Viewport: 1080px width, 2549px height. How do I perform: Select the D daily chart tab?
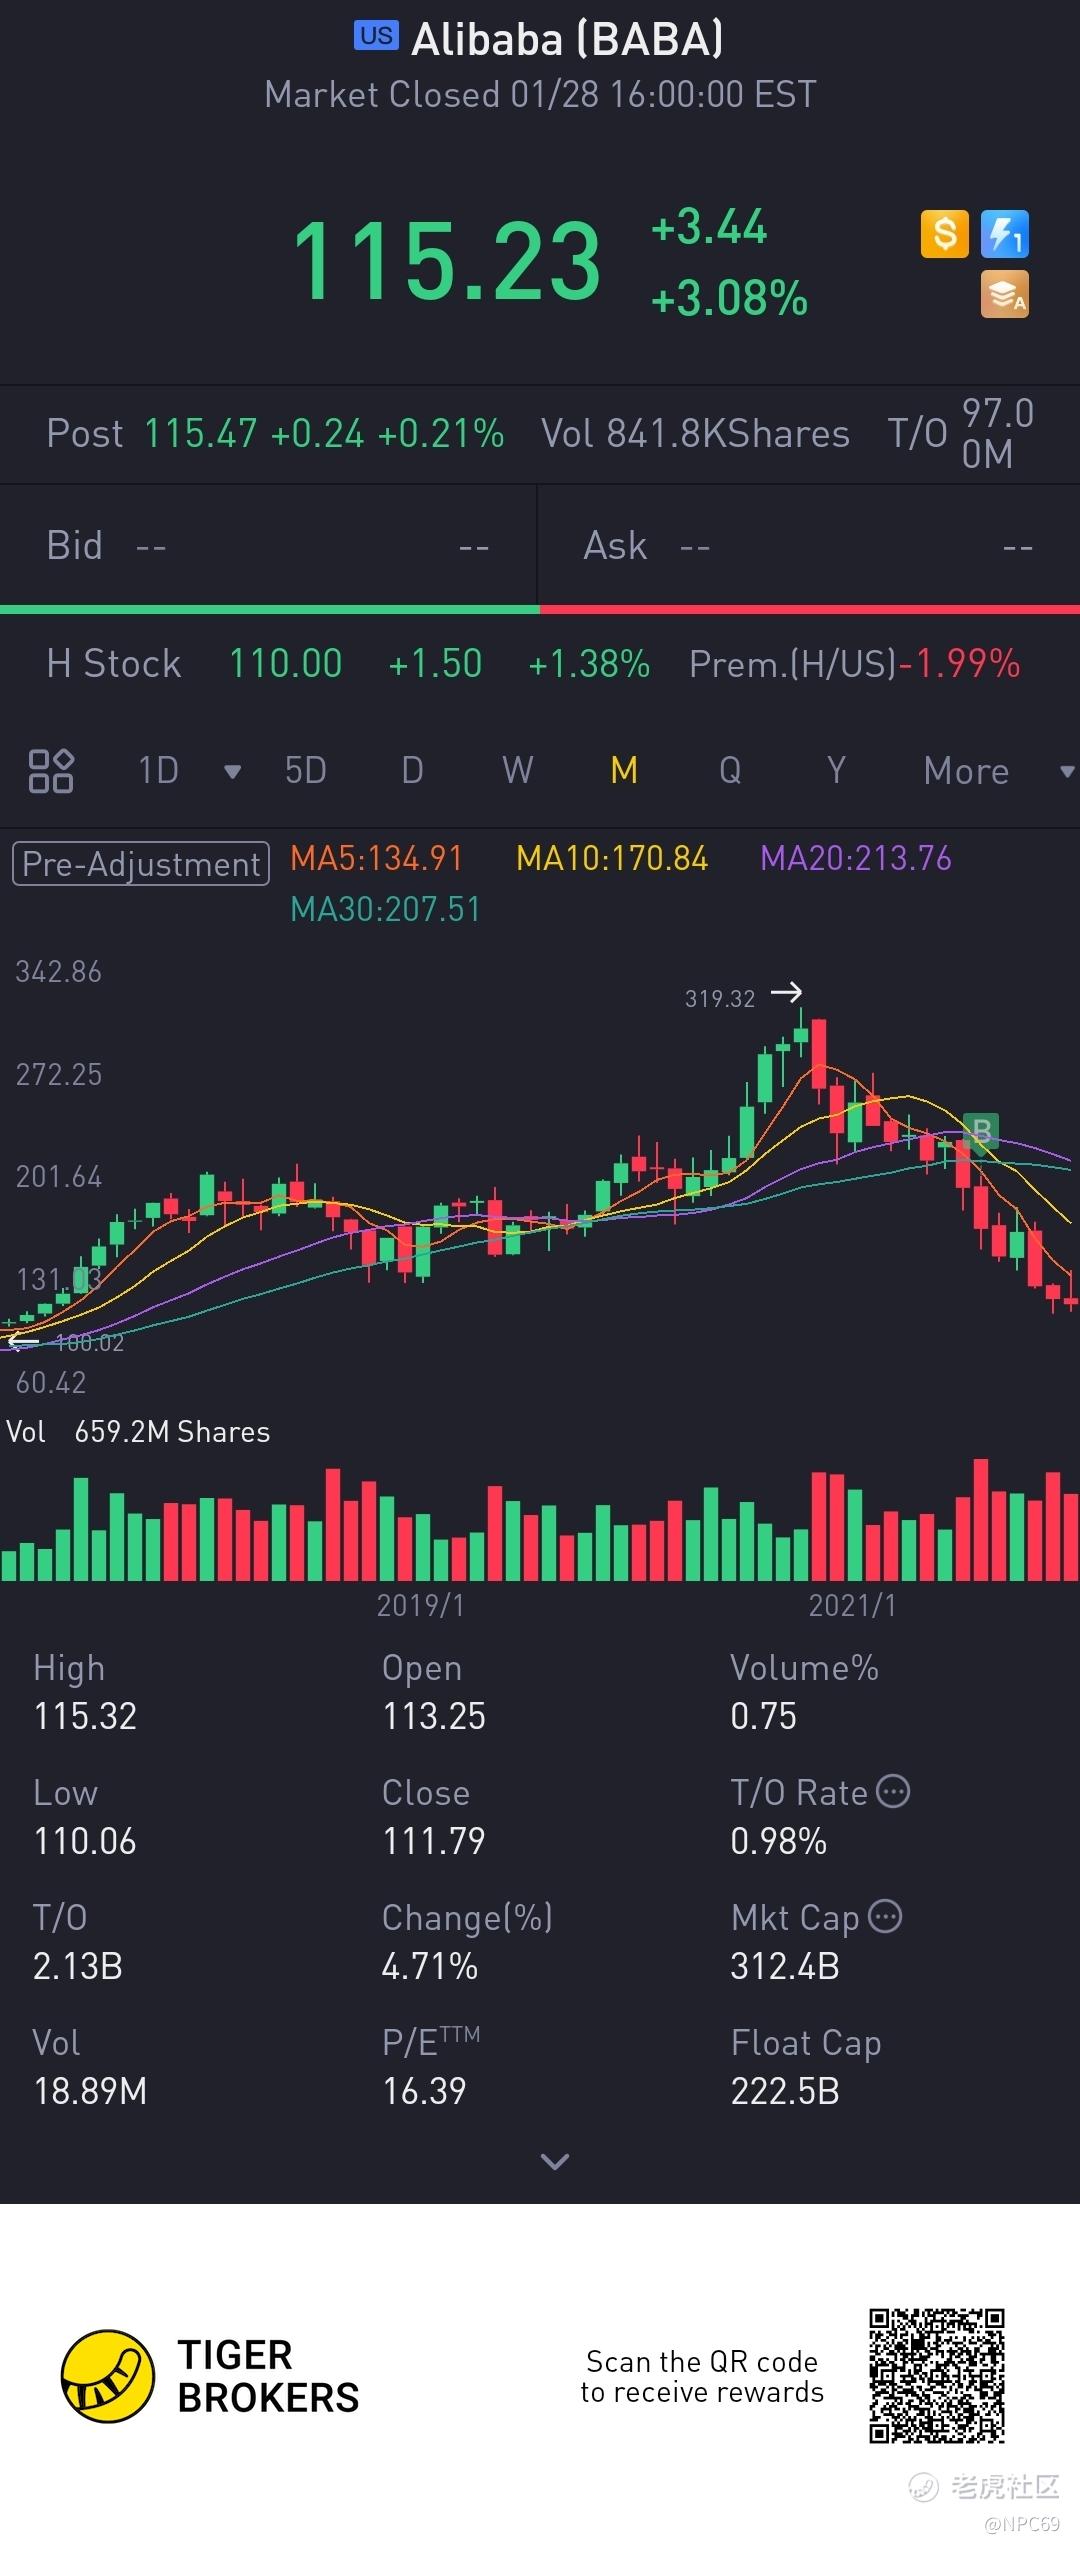[x=412, y=771]
